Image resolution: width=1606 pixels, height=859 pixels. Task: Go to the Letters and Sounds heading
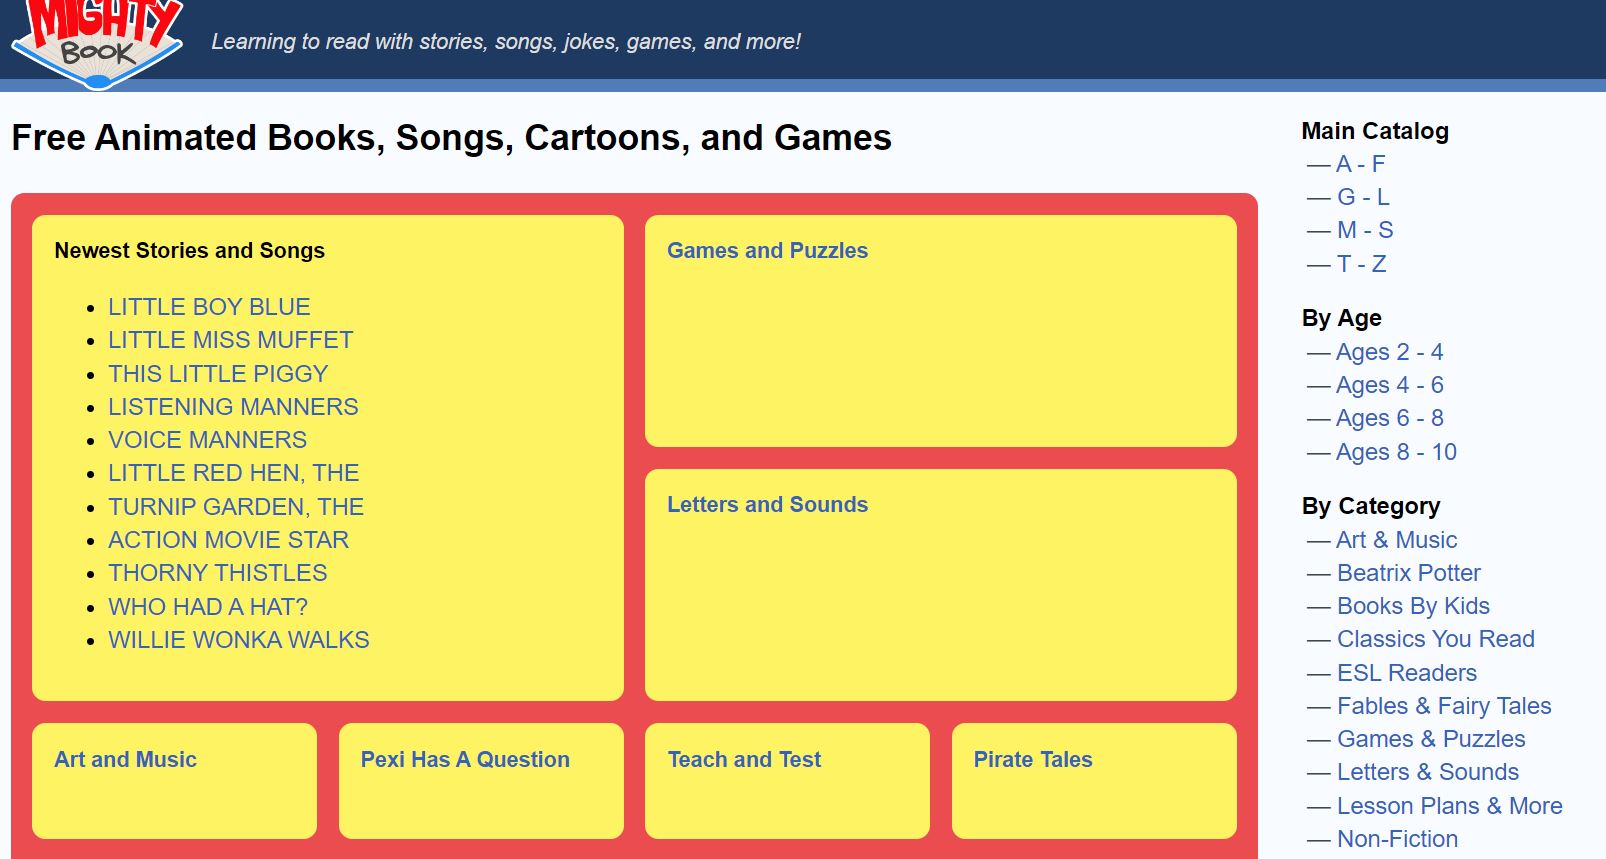pos(767,505)
